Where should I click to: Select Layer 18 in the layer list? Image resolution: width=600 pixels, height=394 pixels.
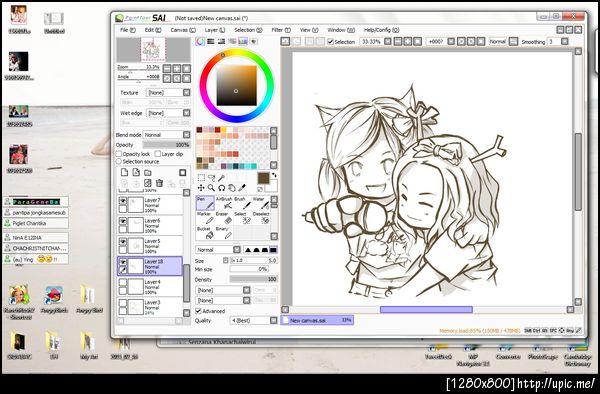click(150, 266)
